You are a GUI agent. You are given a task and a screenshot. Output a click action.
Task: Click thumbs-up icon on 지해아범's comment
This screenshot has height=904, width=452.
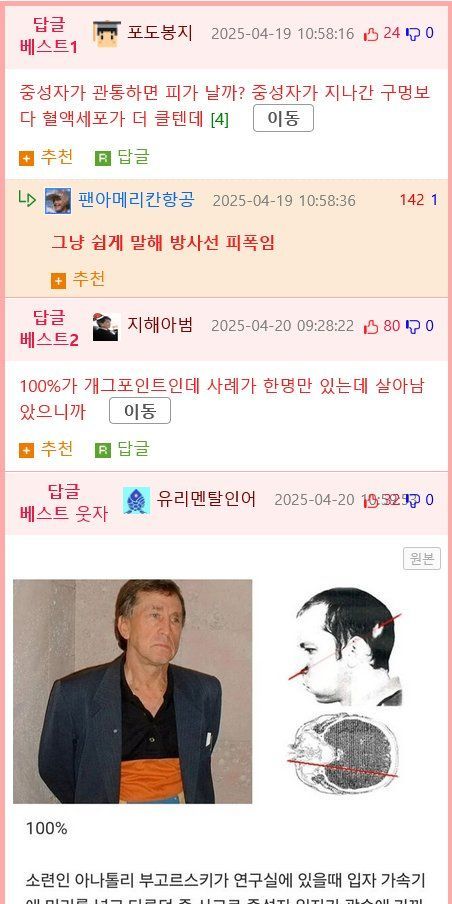tap(371, 327)
